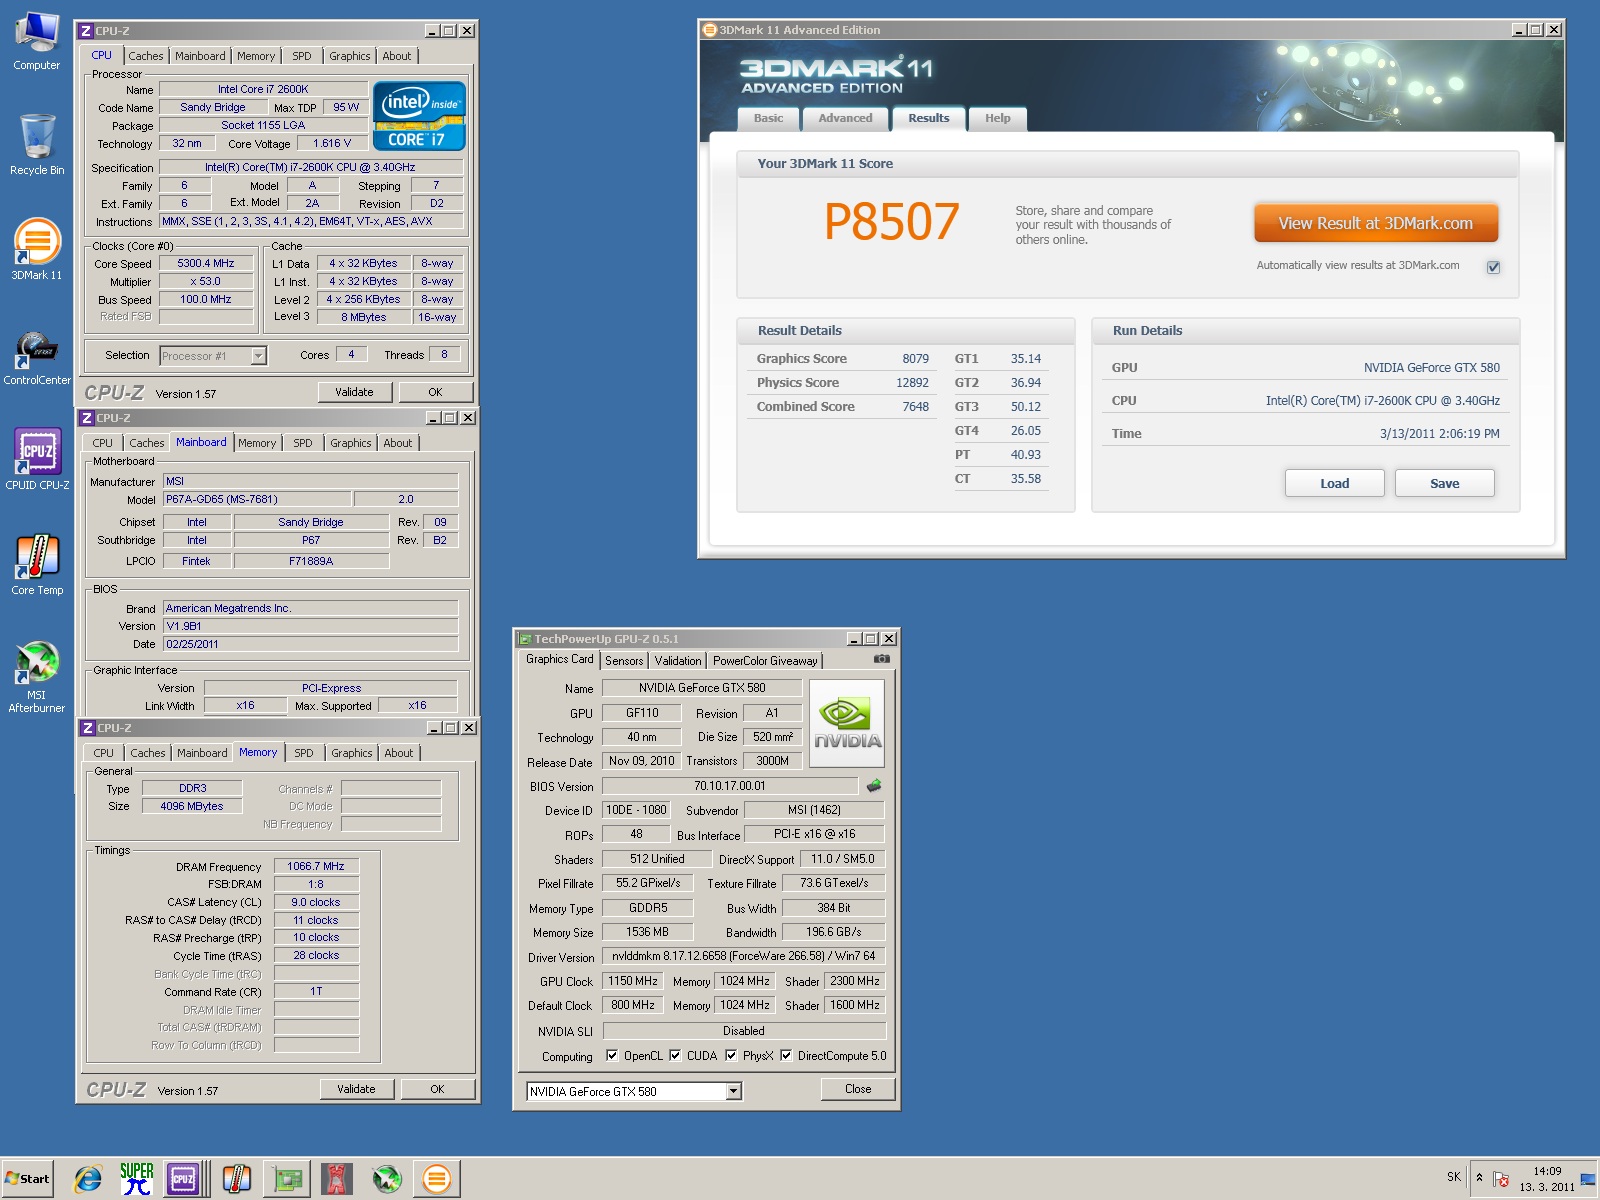The width and height of the screenshot is (1600, 1200).
Task: Open the Recycle Bin desktop icon
Action: [x=37, y=145]
